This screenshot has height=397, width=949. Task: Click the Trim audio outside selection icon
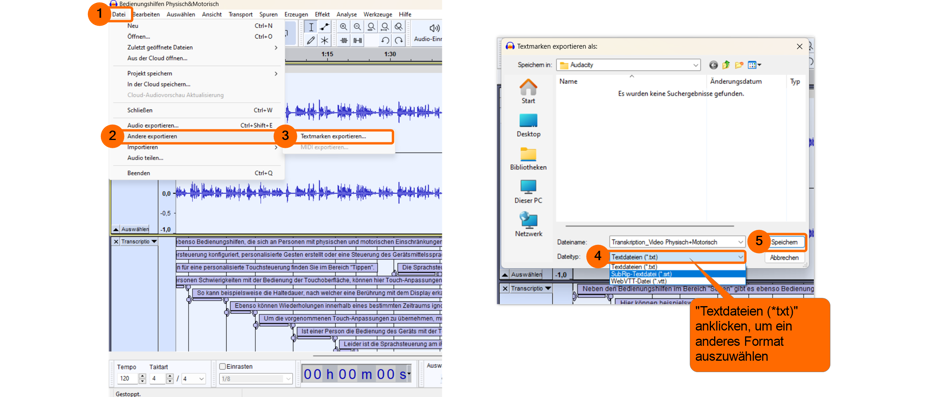(344, 41)
